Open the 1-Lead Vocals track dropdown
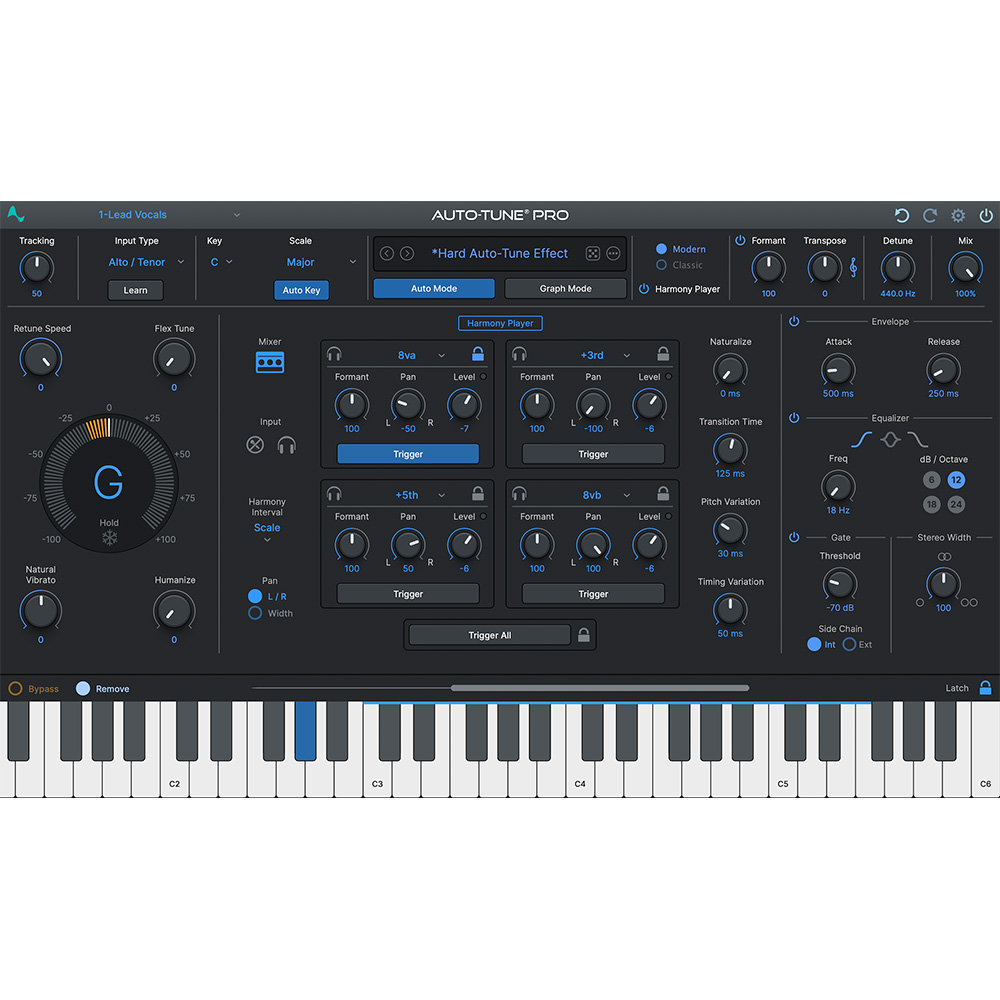Image resolution: width=1000 pixels, height=1000 pixels. pos(169,215)
